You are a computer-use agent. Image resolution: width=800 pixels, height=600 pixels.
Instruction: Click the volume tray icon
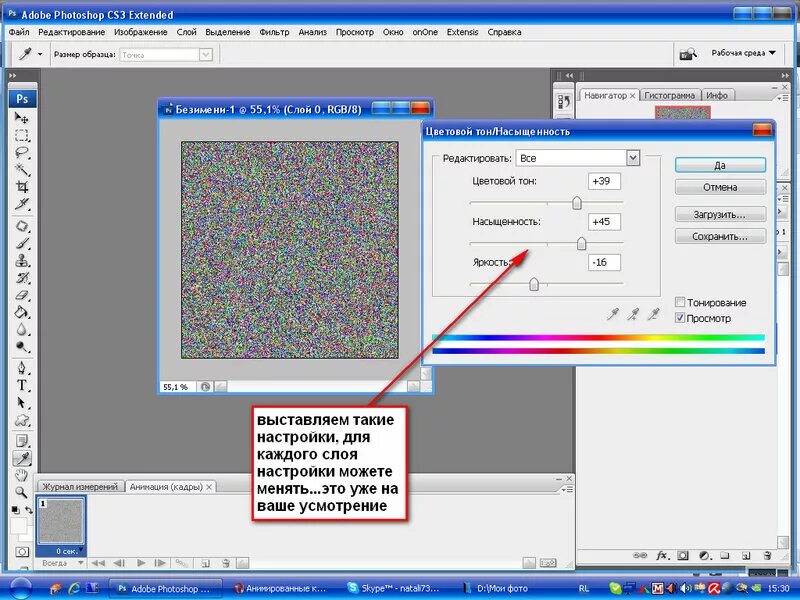685,589
